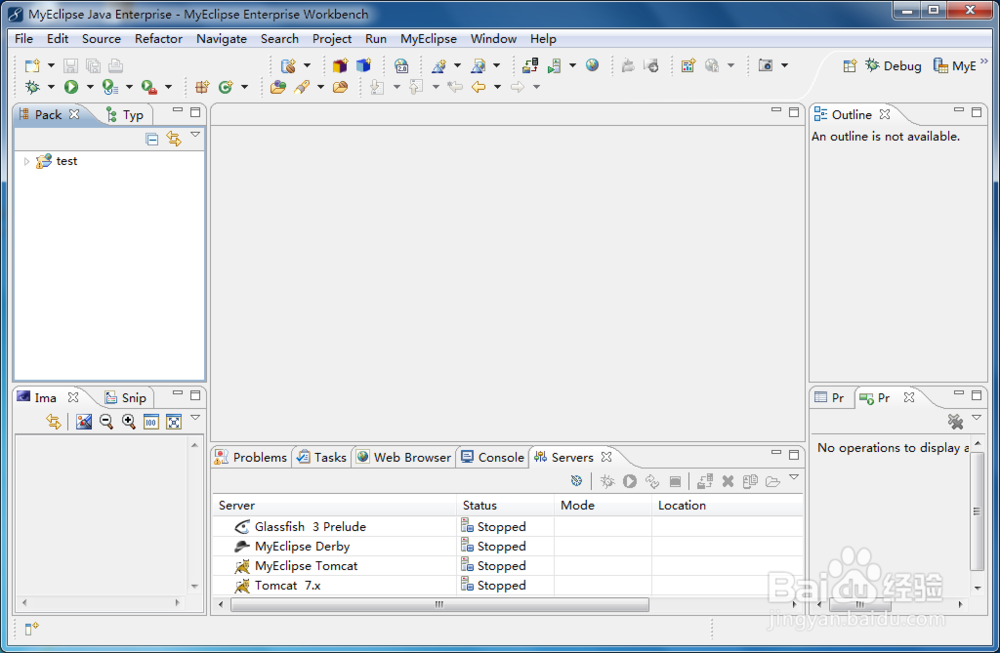1000x653 pixels.
Task: Open the dropdown beside the camera icon
Action: coord(784,65)
